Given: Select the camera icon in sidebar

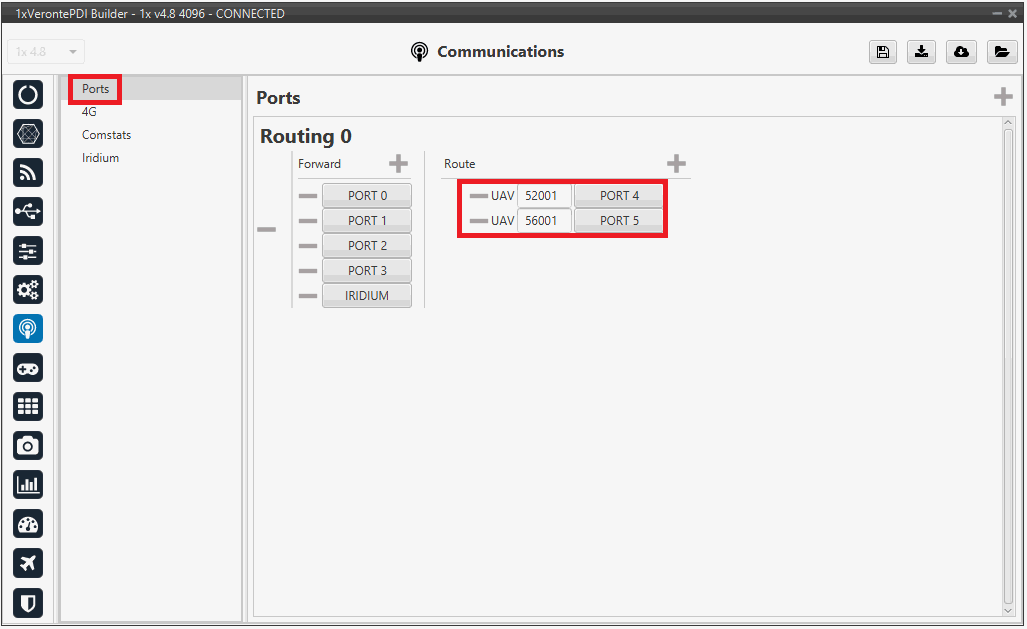Looking at the screenshot, I should (x=28, y=446).
